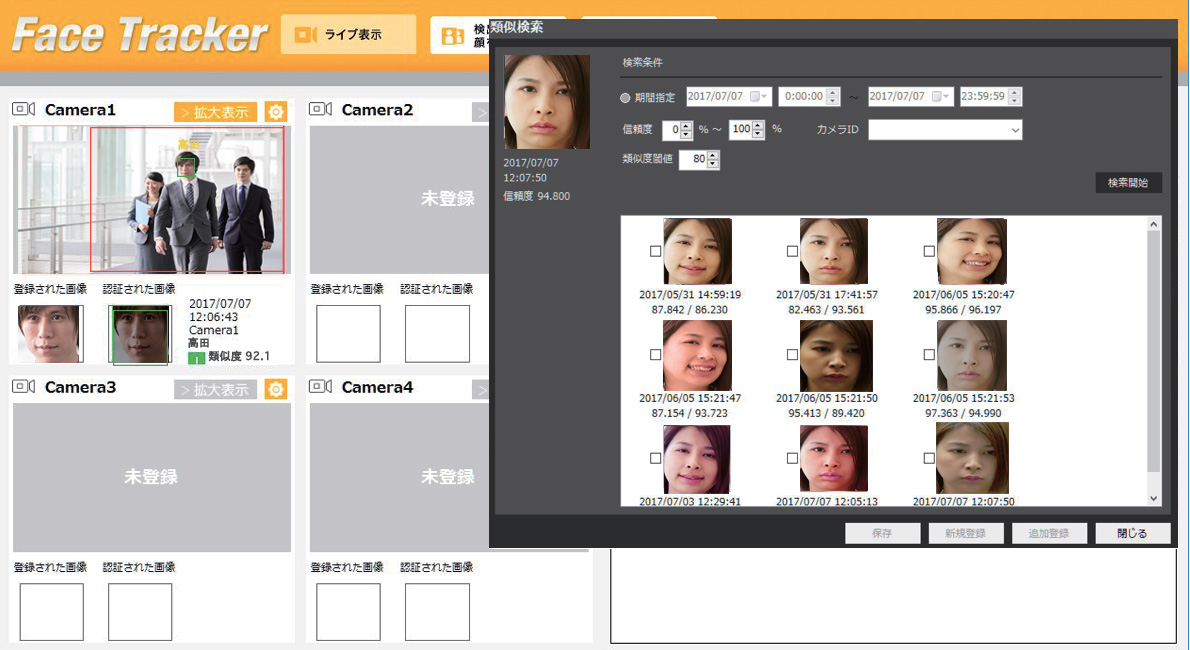Click results list scrollbar up arrow

1154,224
